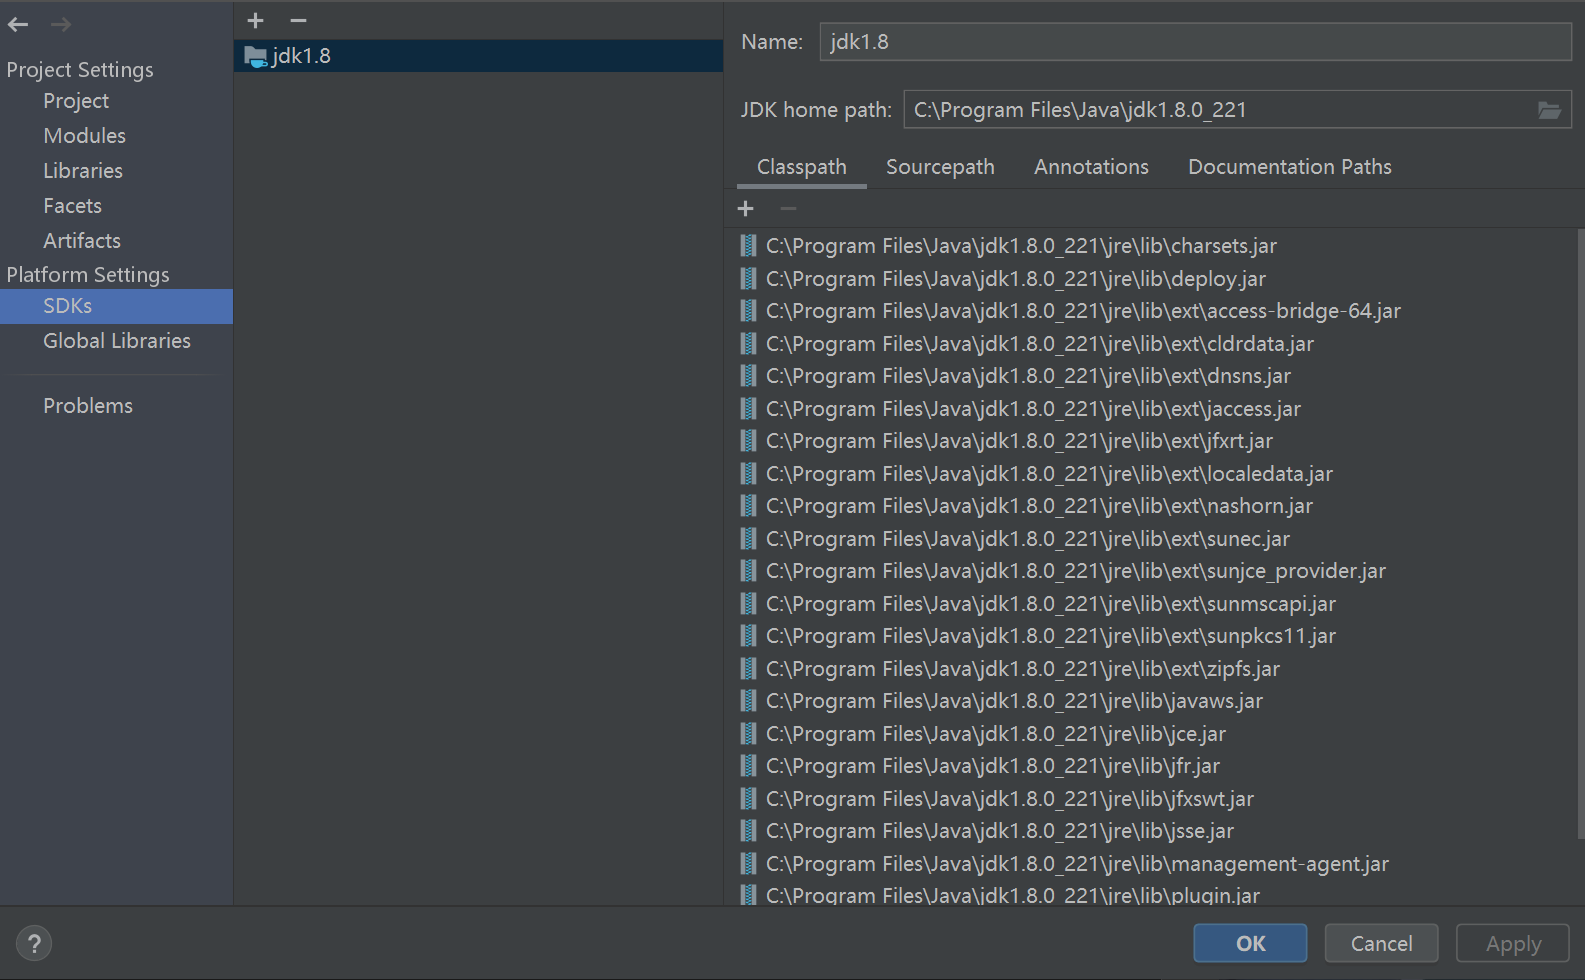Click the jar icon beside localedata.jar

point(748,473)
